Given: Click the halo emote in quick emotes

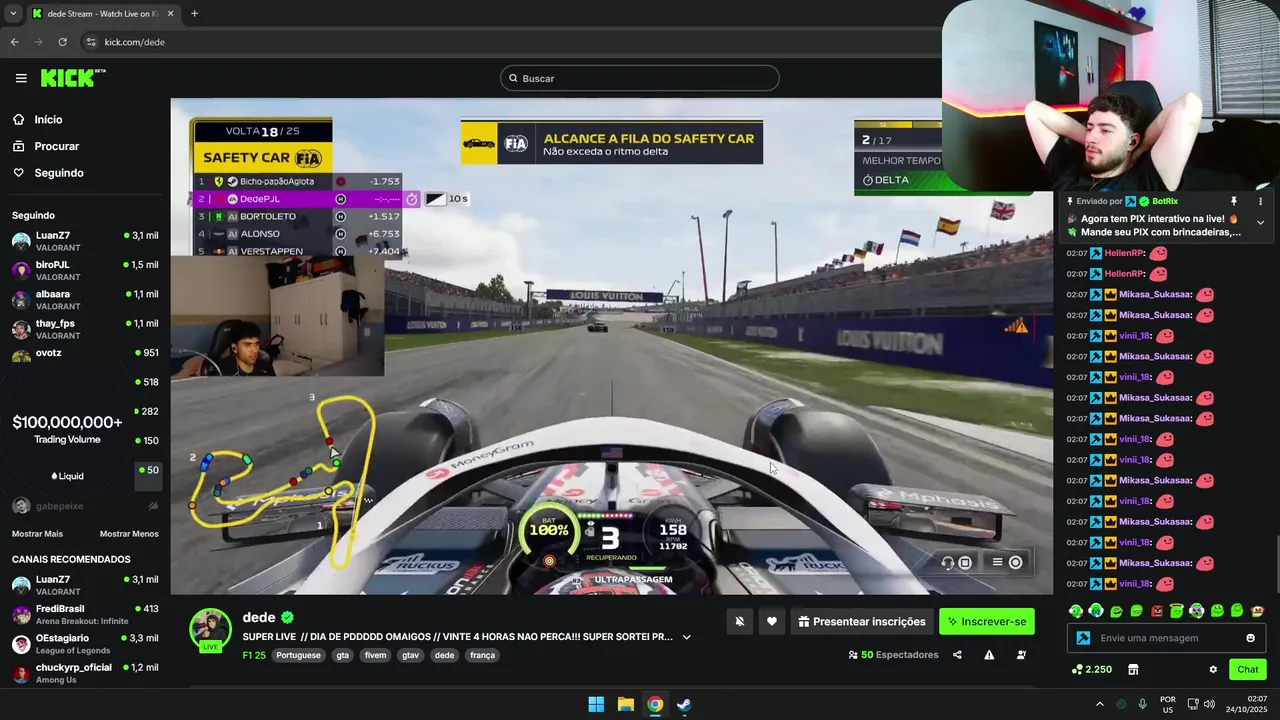Looking at the screenshot, I should [x=1177, y=611].
